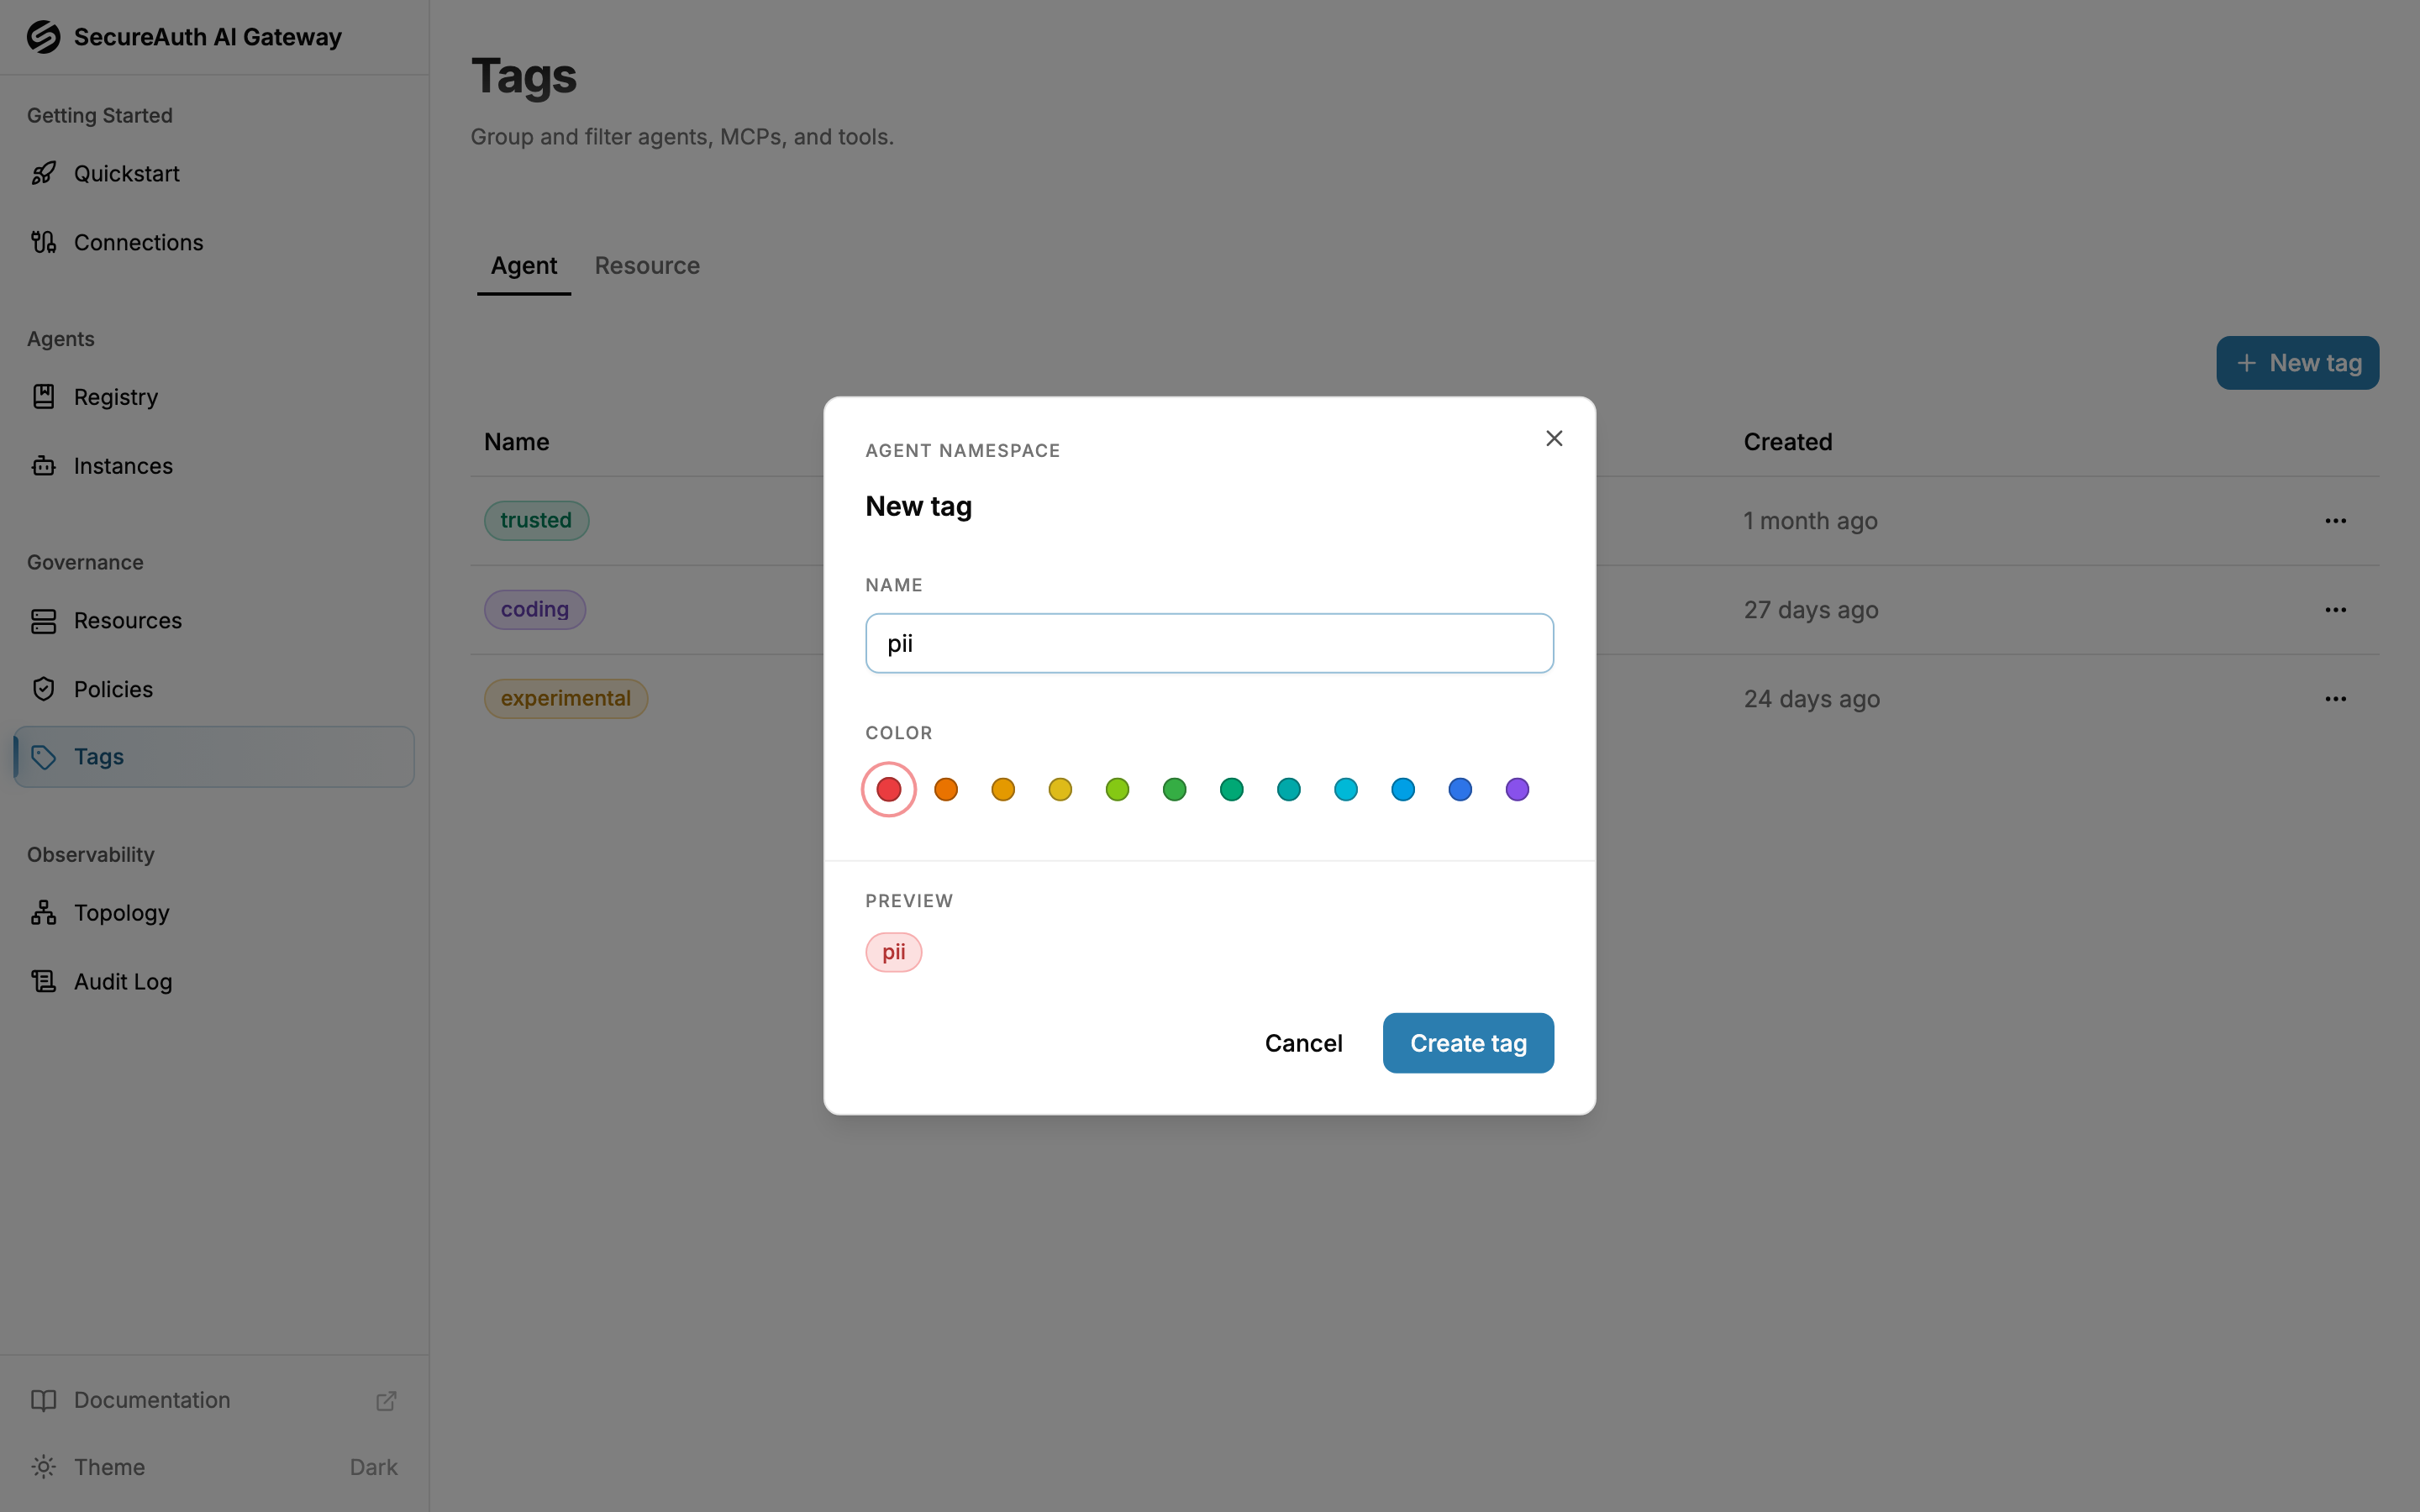Click the trusted tag badge
This screenshot has height=1512, width=2420.
coord(536,521)
